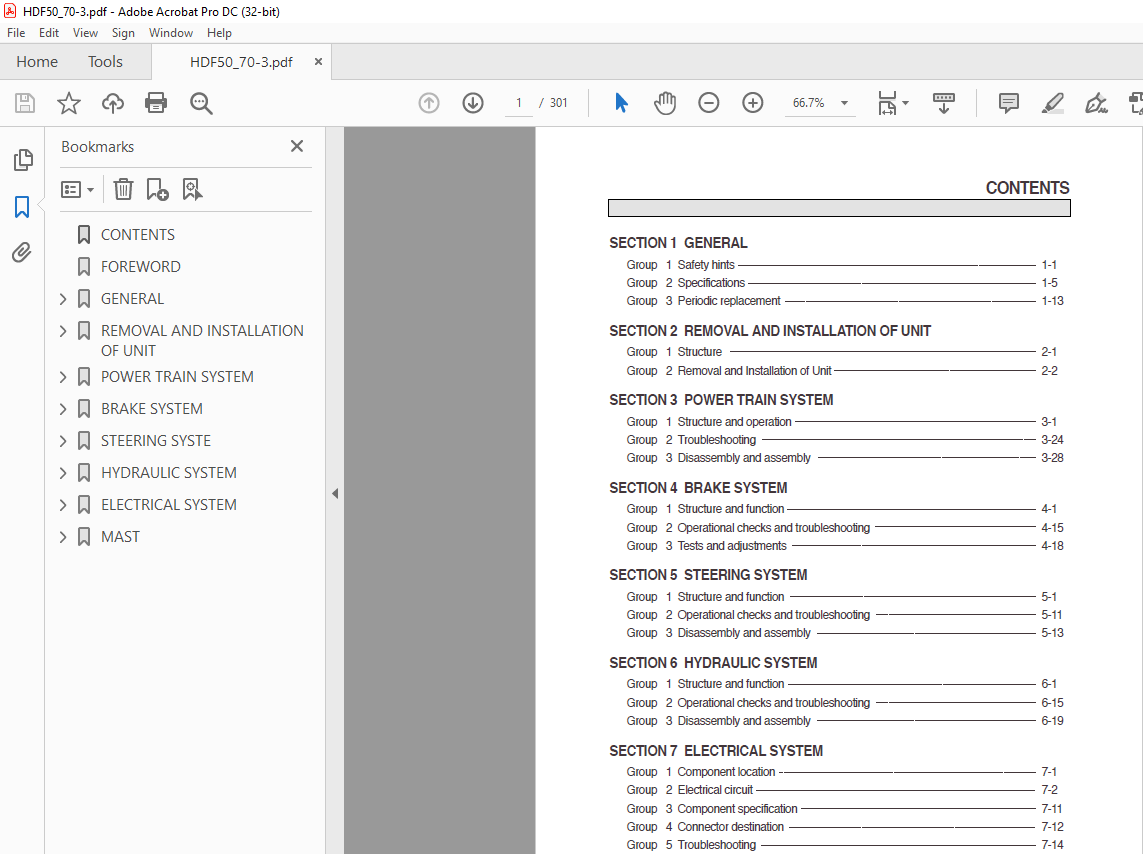Click the scrolling mode keyboard icon
Image resolution: width=1143 pixels, height=854 pixels.
coord(943,103)
